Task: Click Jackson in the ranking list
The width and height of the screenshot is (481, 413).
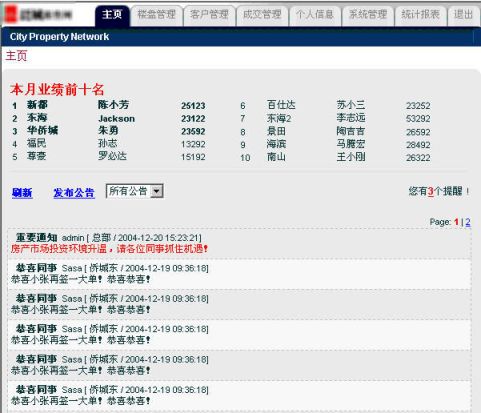Action: click(x=117, y=119)
